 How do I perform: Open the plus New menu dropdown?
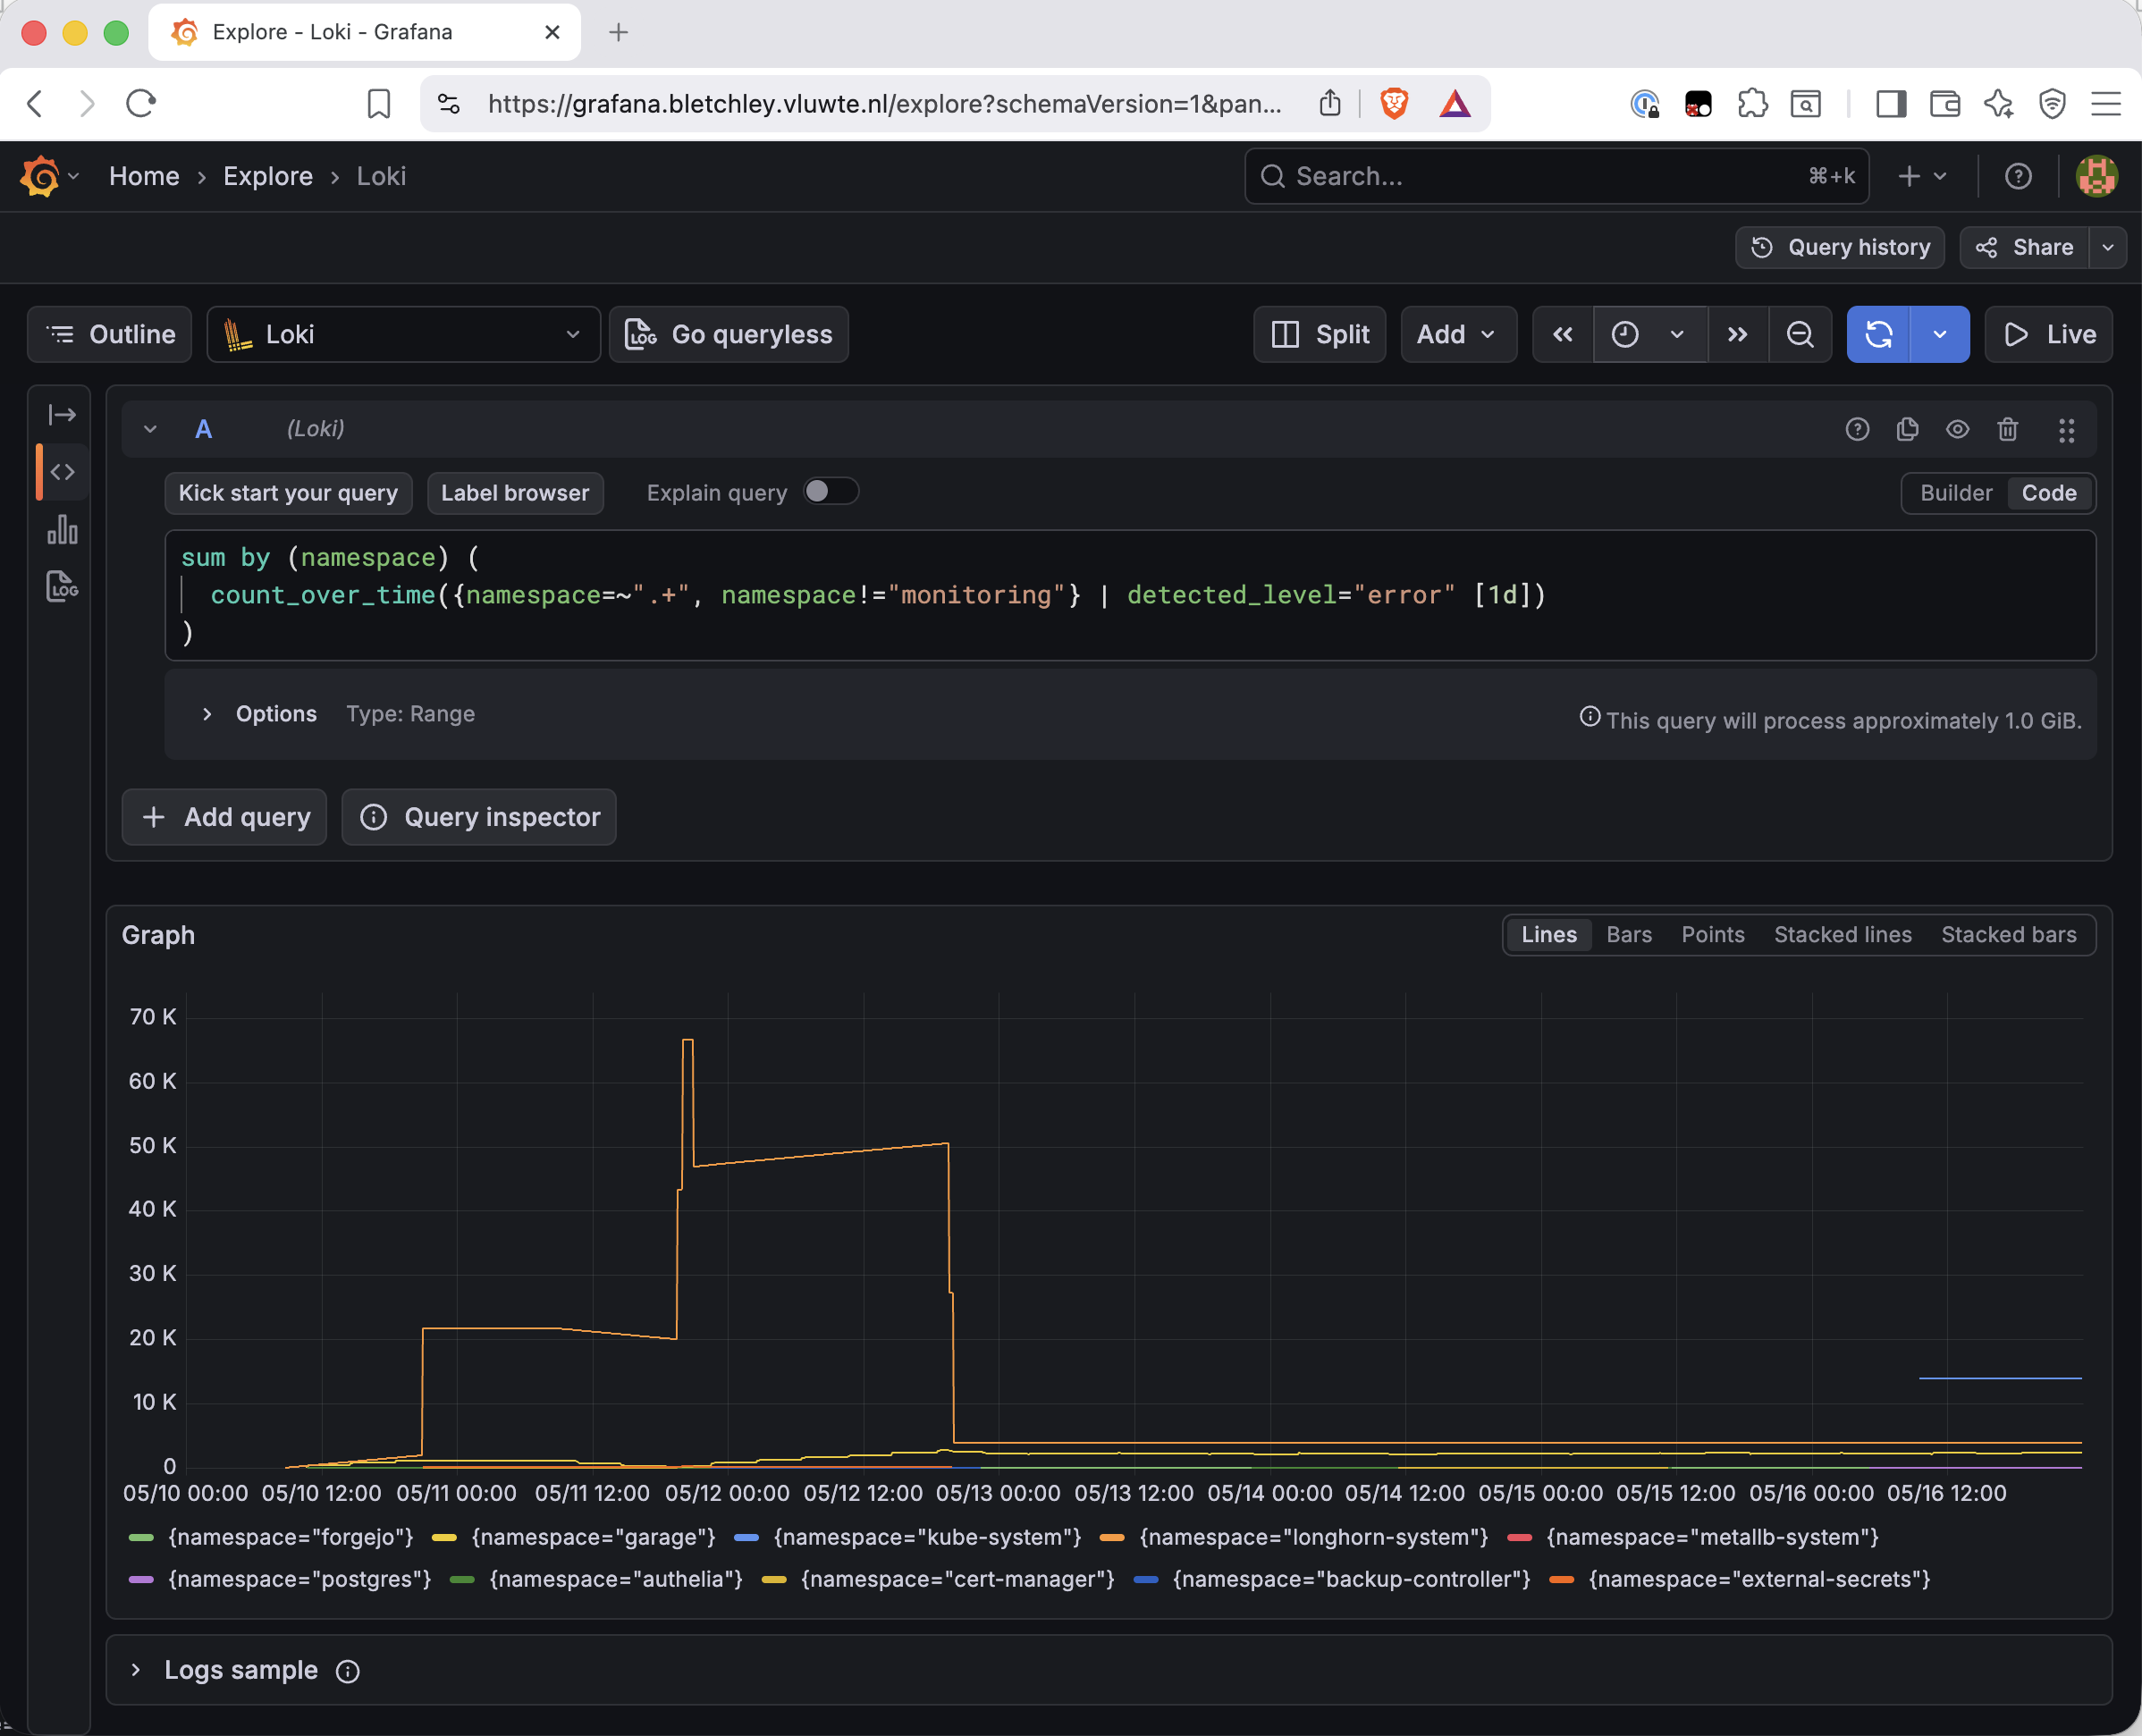[1921, 176]
